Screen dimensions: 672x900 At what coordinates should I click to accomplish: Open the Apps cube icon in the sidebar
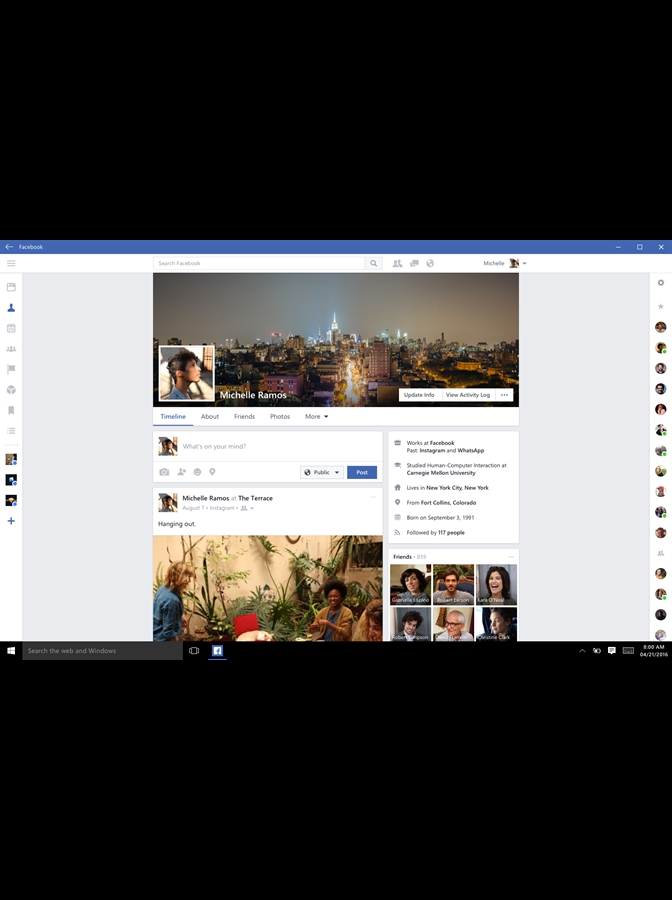click(11, 390)
